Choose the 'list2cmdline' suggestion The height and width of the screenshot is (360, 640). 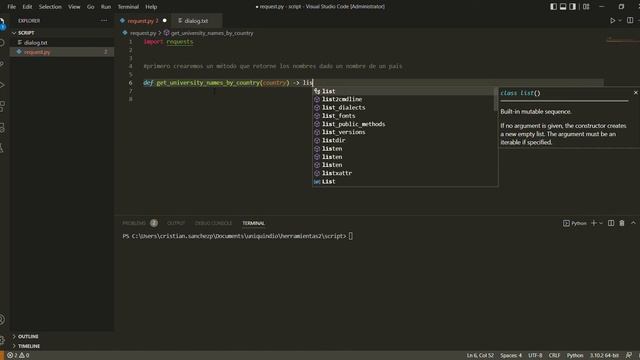pos(405,99)
